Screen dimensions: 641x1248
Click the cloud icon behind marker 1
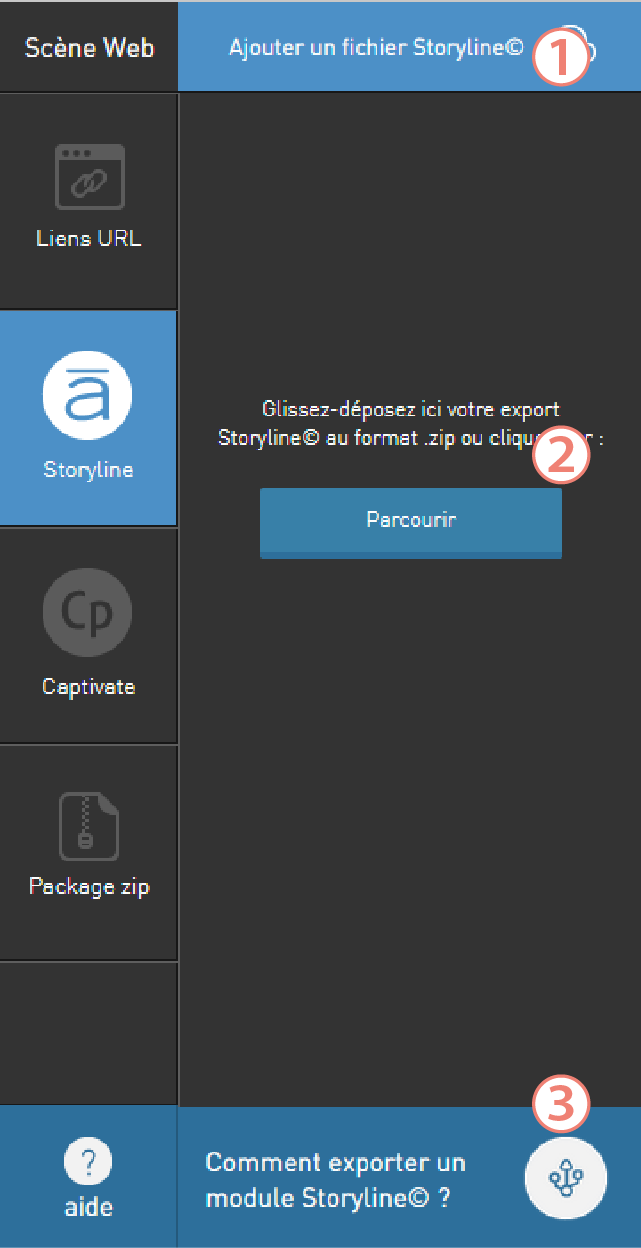[x=585, y=48]
